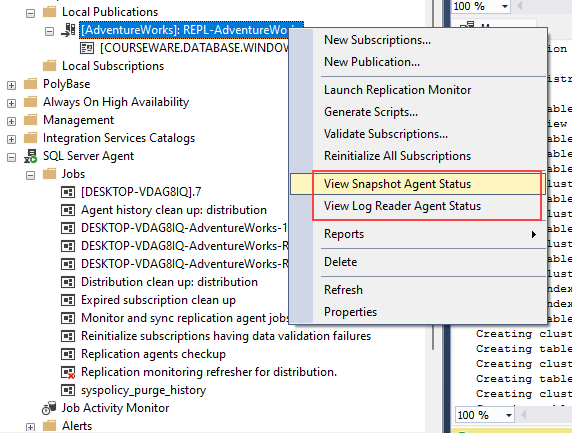The height and width of the screenshot is (433, 572).
Task: Click the syspolicy_purge_history job icon
Action: click(68, 390)
